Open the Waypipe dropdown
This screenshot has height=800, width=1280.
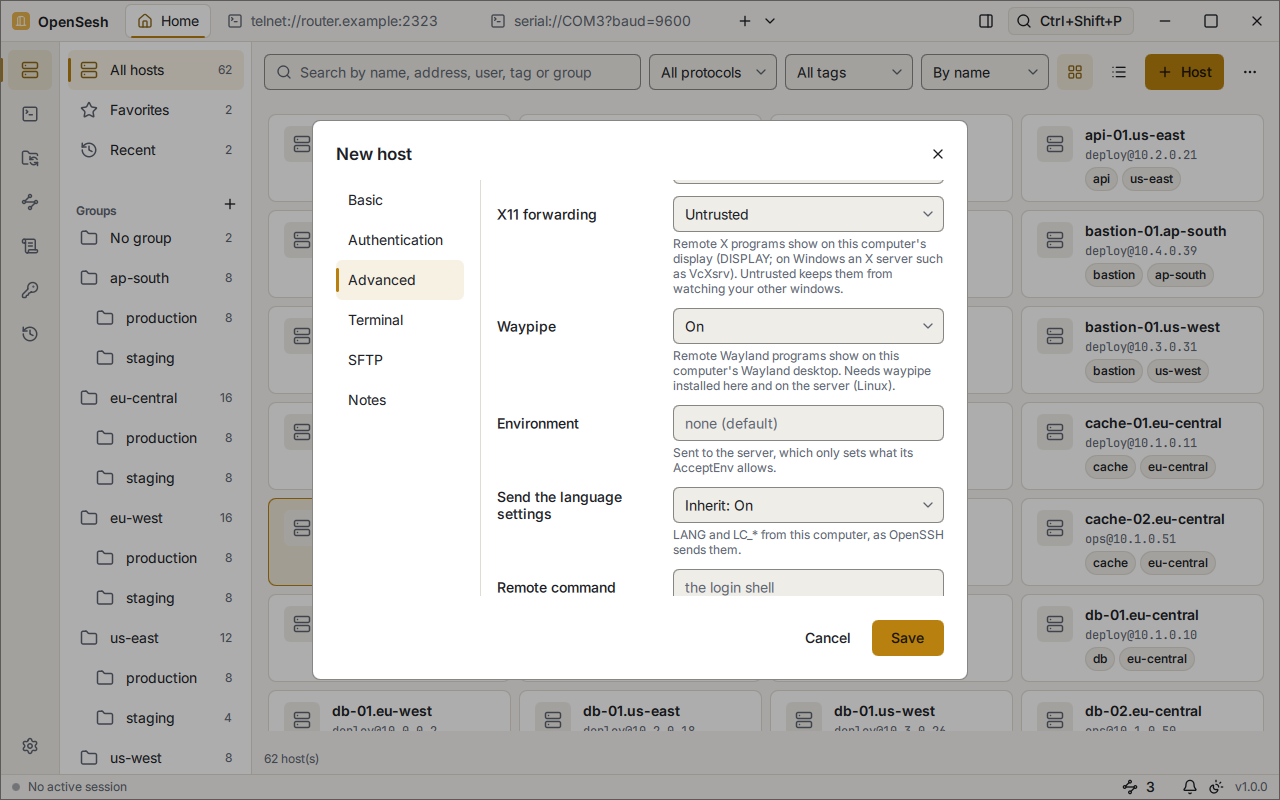pos(808,326)
